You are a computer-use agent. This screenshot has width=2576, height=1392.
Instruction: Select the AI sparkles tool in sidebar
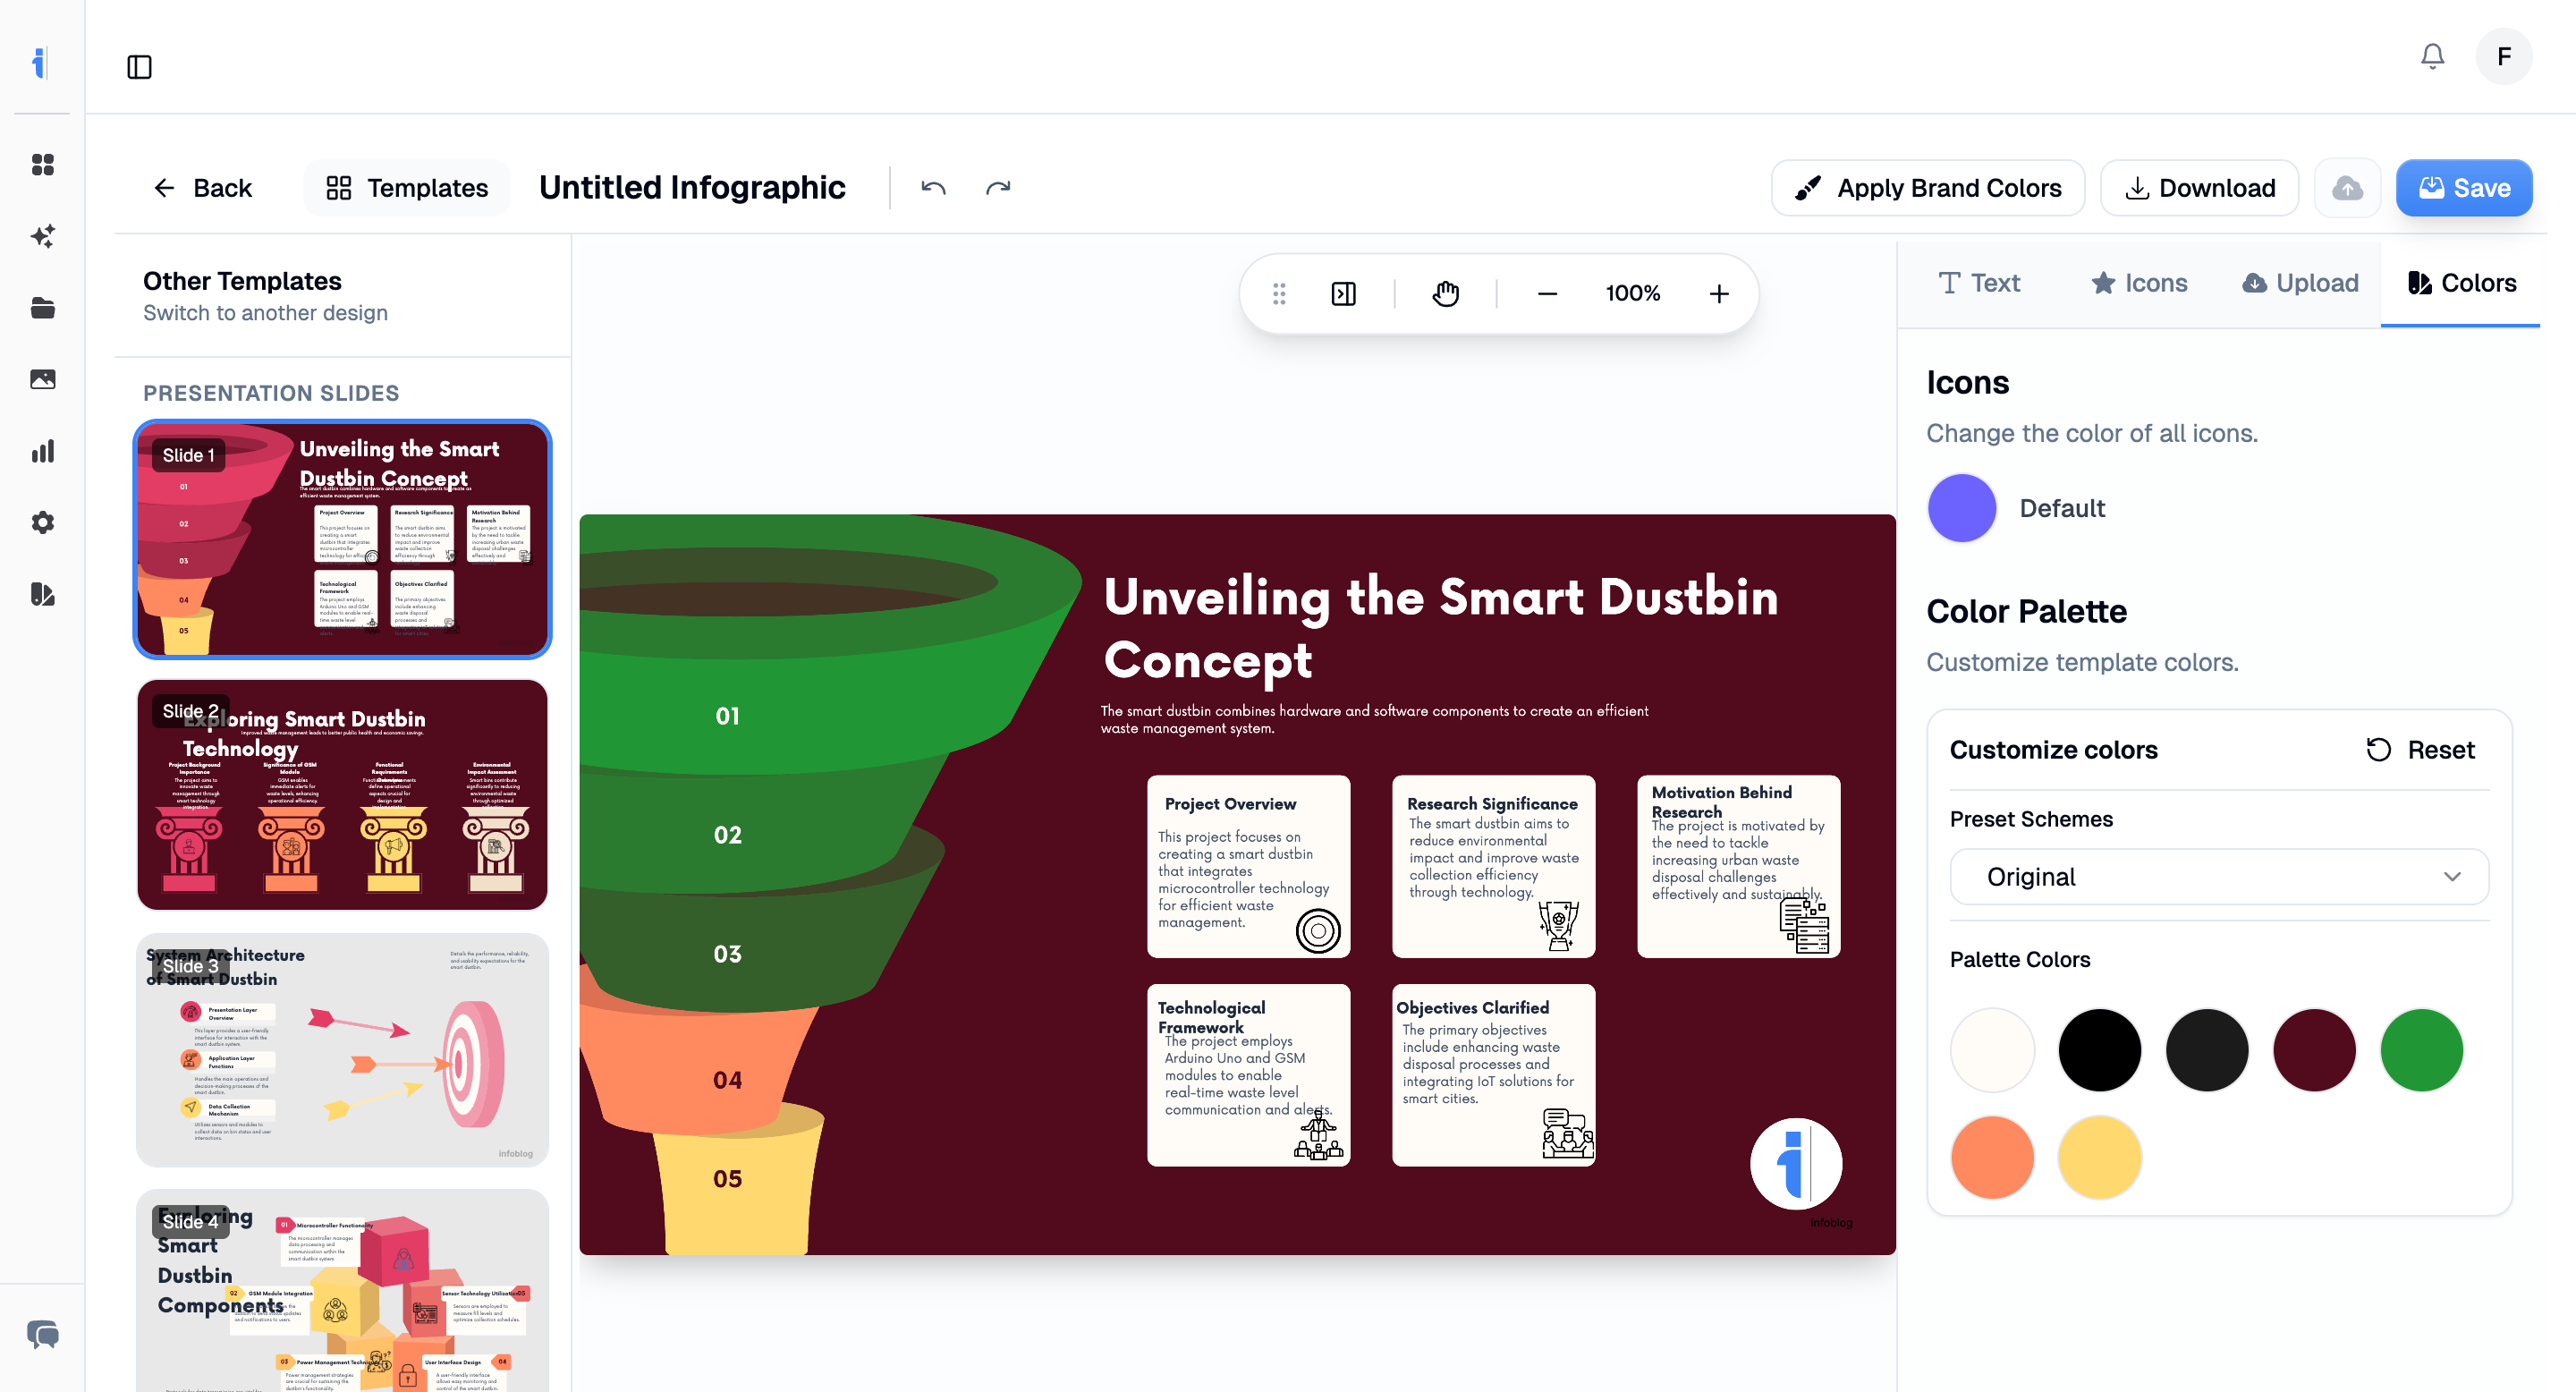(42, 236)
